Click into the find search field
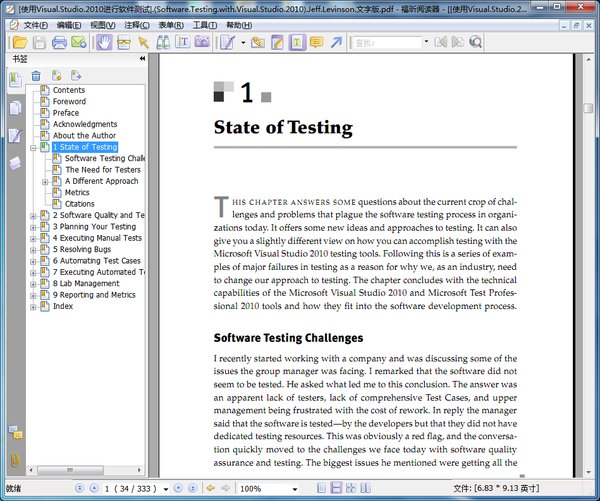Viewport: 600px width, 501px height. click(387, 42)
